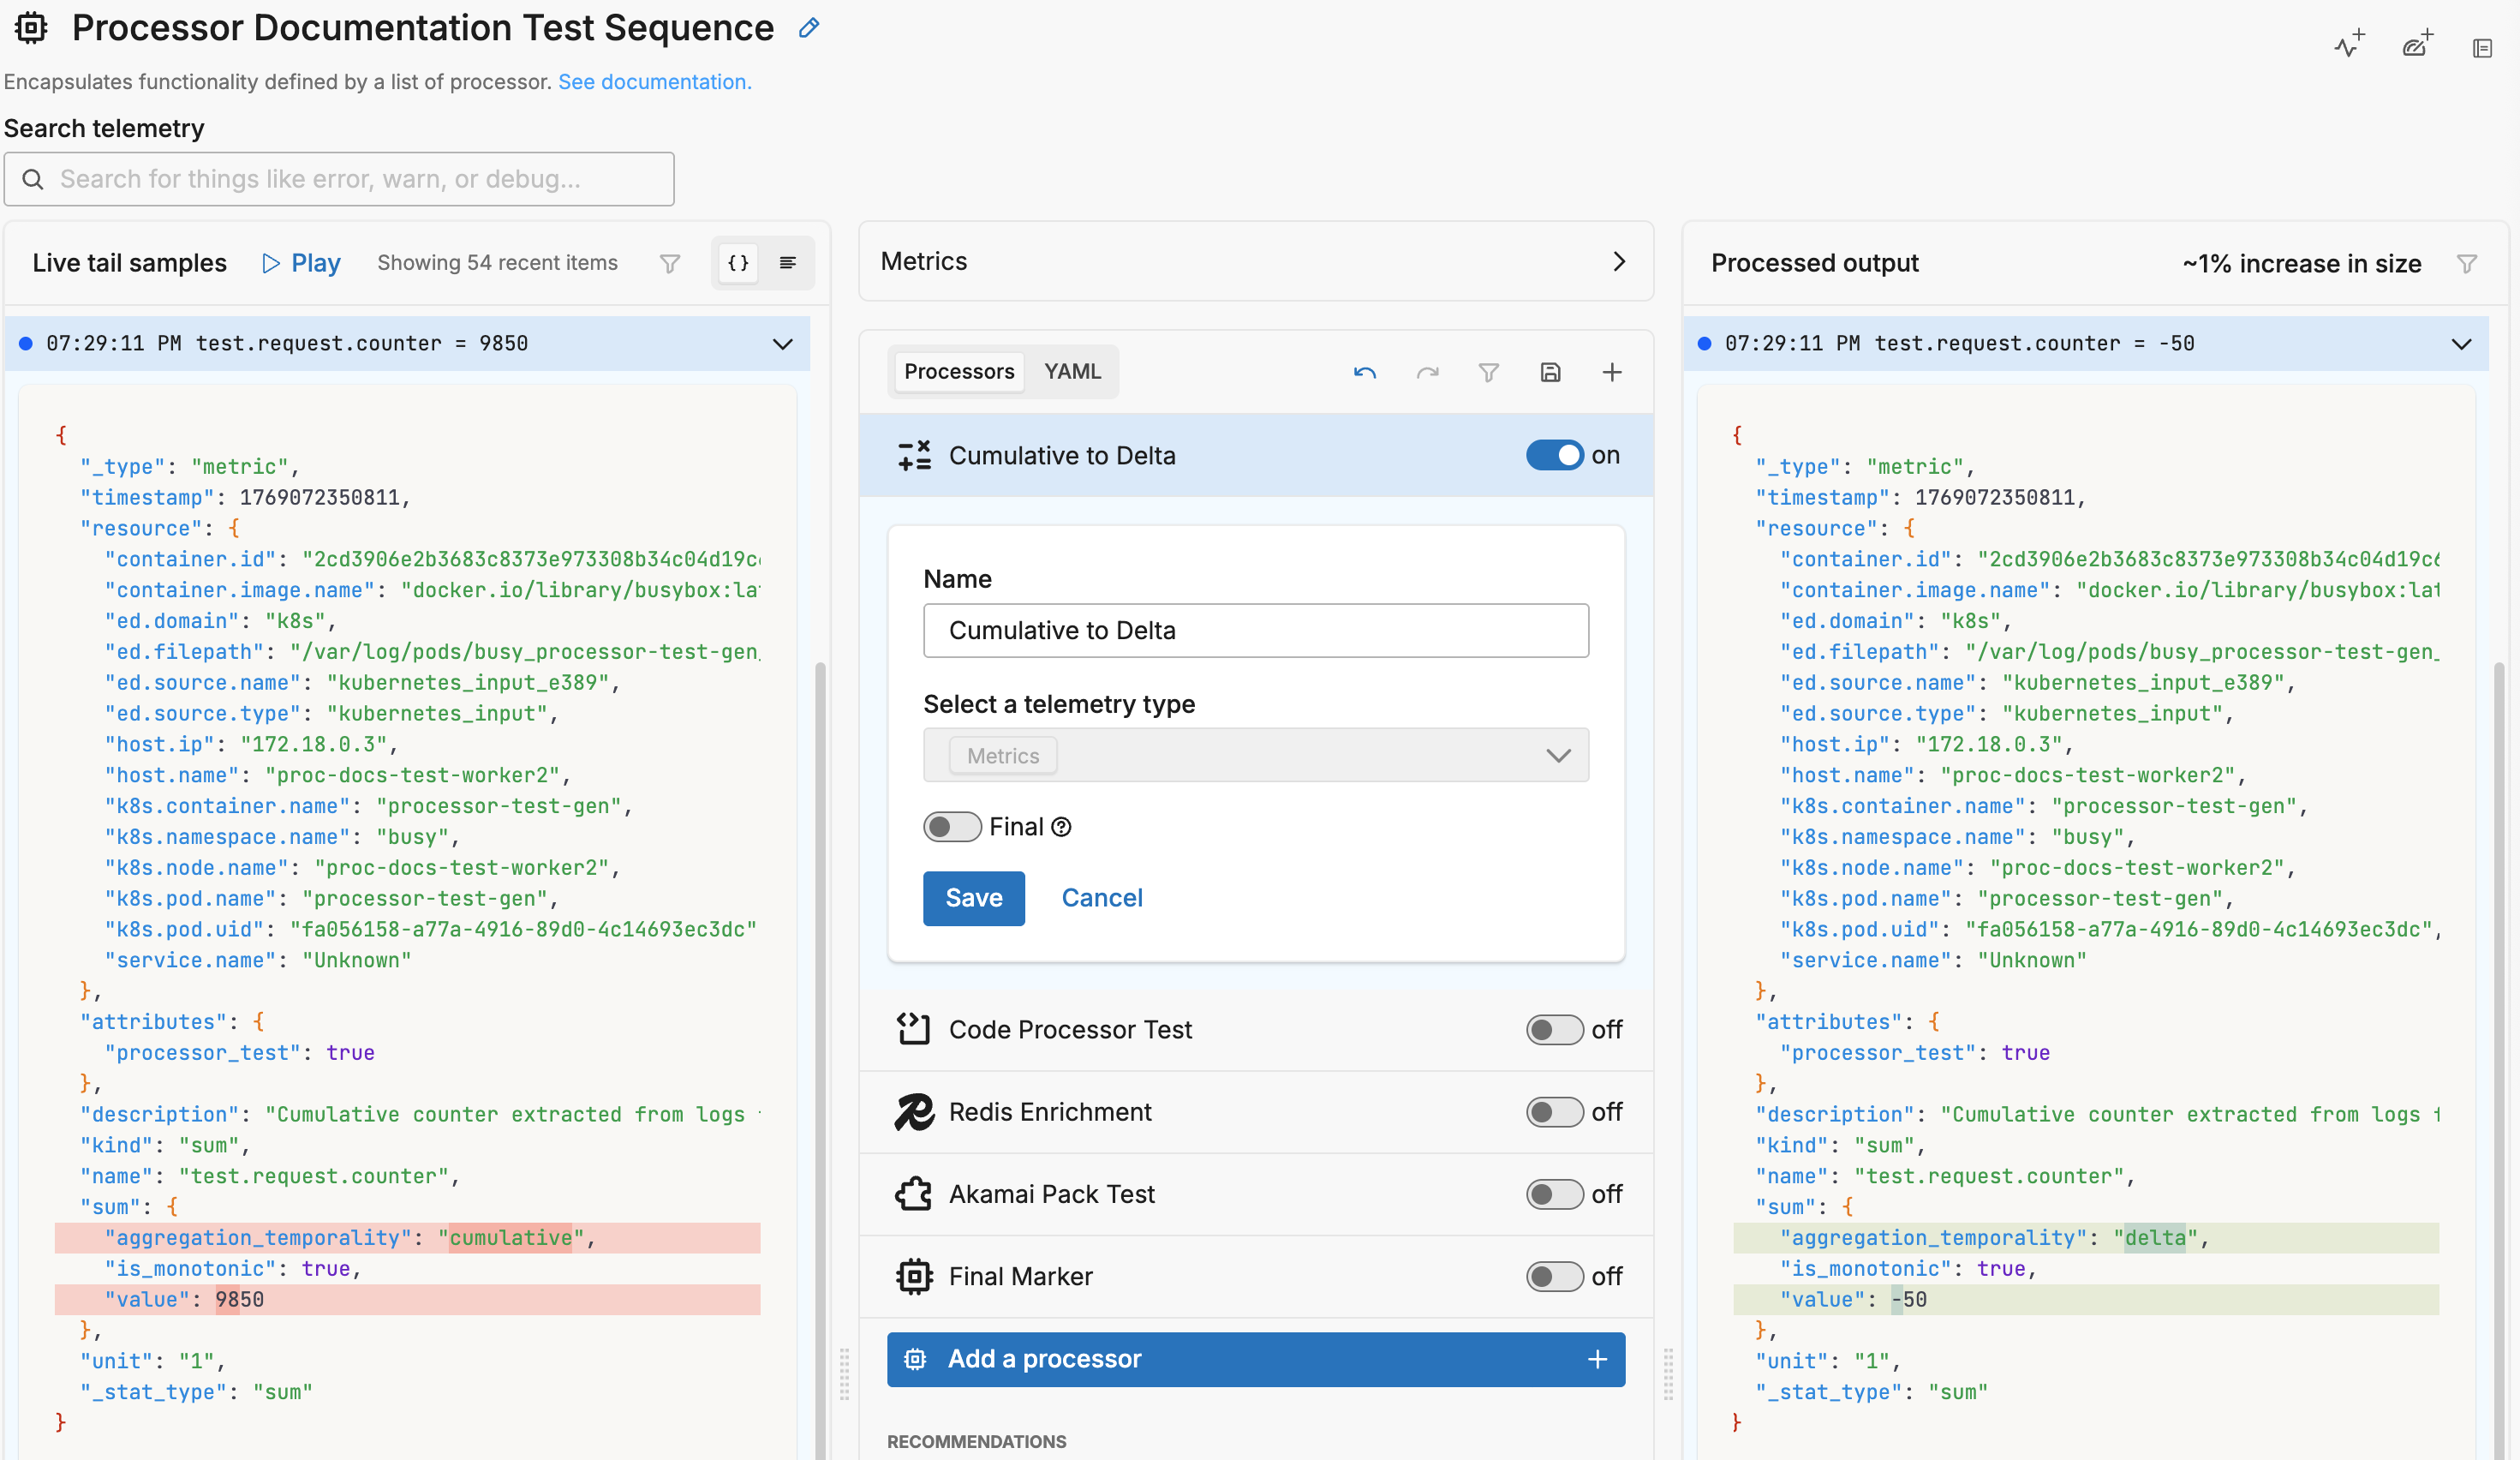Collapse the Metrics panel with its chevron
Screen dimensions: 2520x1460
click(1619, 261)
